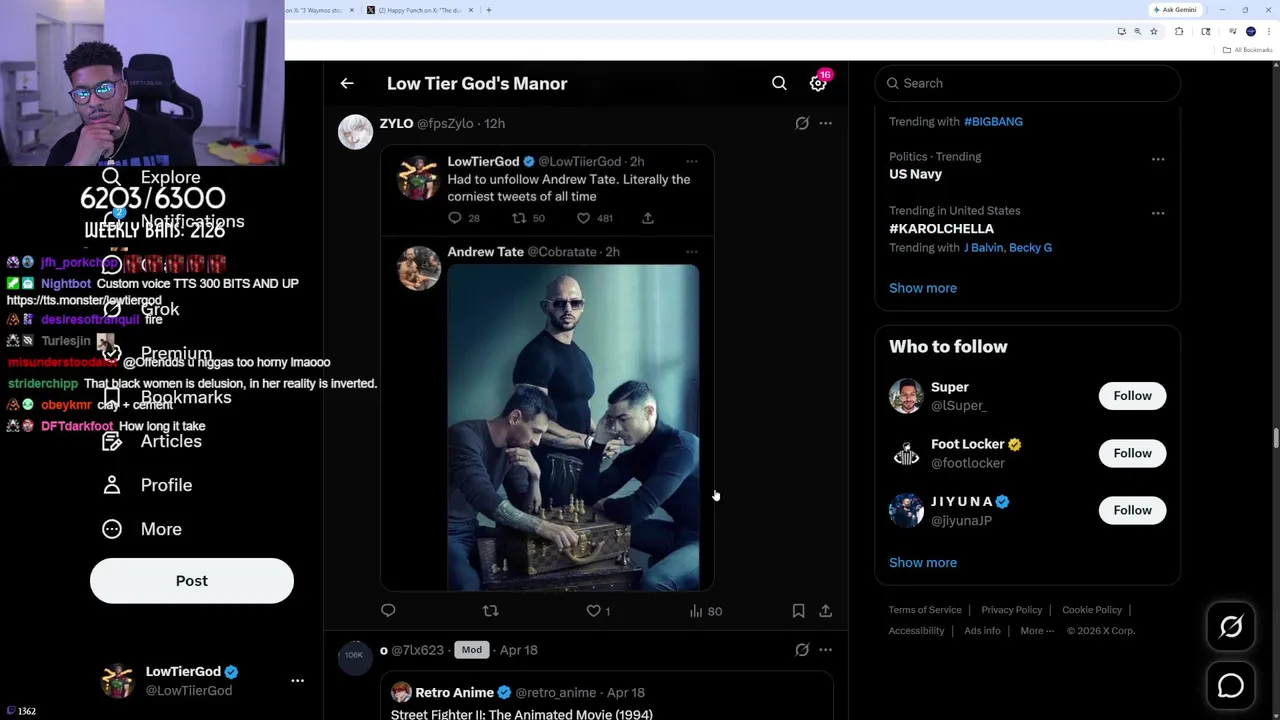This screenshot has width=1280, height=720.
Task: Bookmark this page with the star icon
Action: coord(1153,32)
